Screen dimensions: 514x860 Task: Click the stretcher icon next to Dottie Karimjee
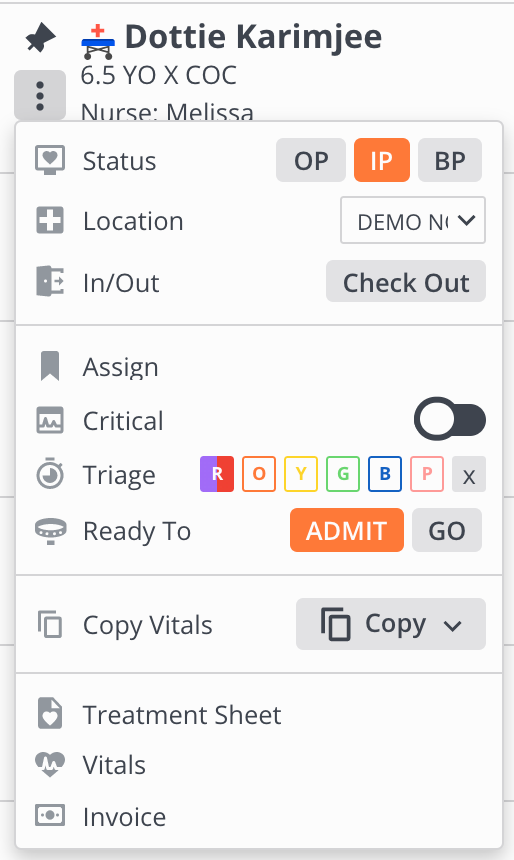click(x=98, y=42)
